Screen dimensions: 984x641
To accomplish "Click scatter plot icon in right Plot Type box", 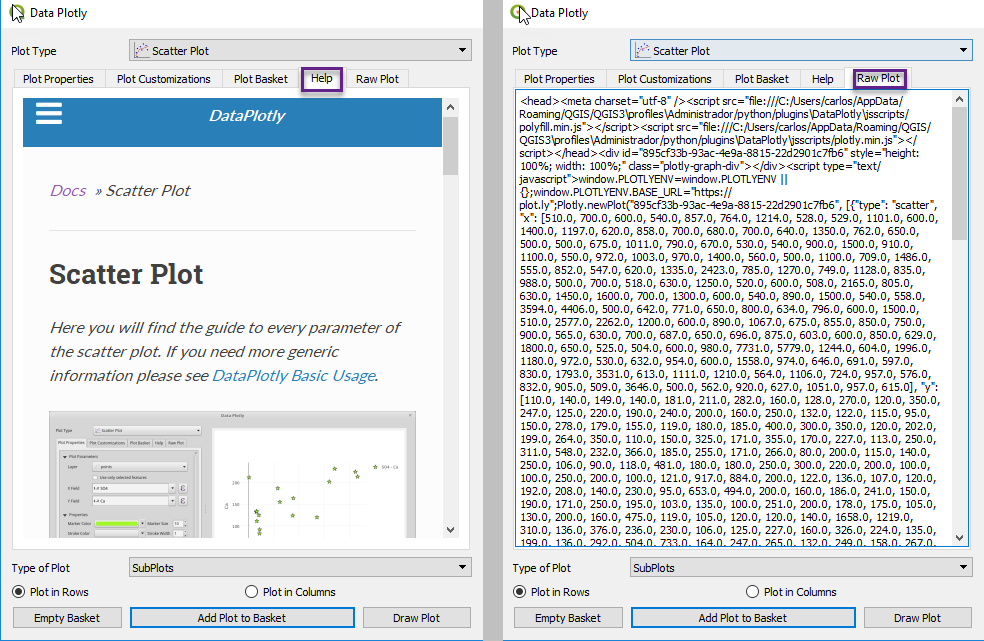I will (x=642, y=50).
